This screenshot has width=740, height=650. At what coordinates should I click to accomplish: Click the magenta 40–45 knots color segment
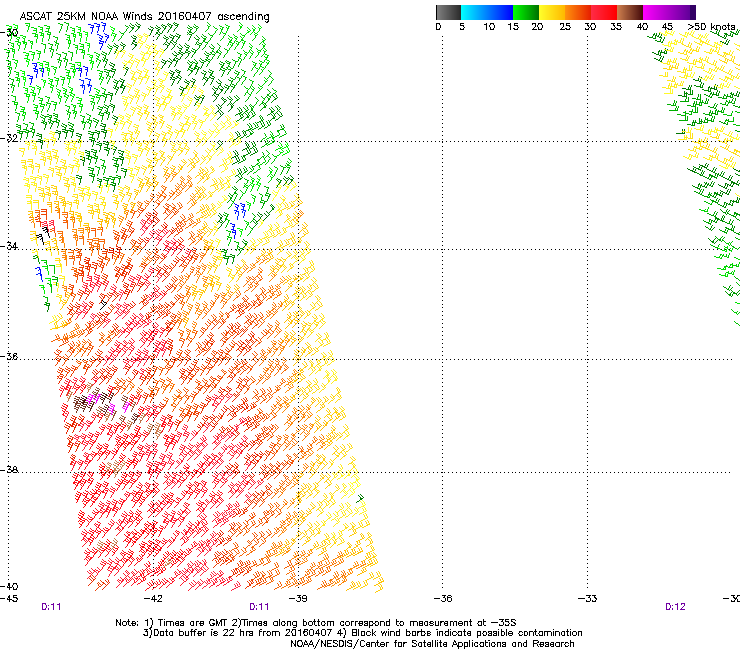[x=656, y=12]
